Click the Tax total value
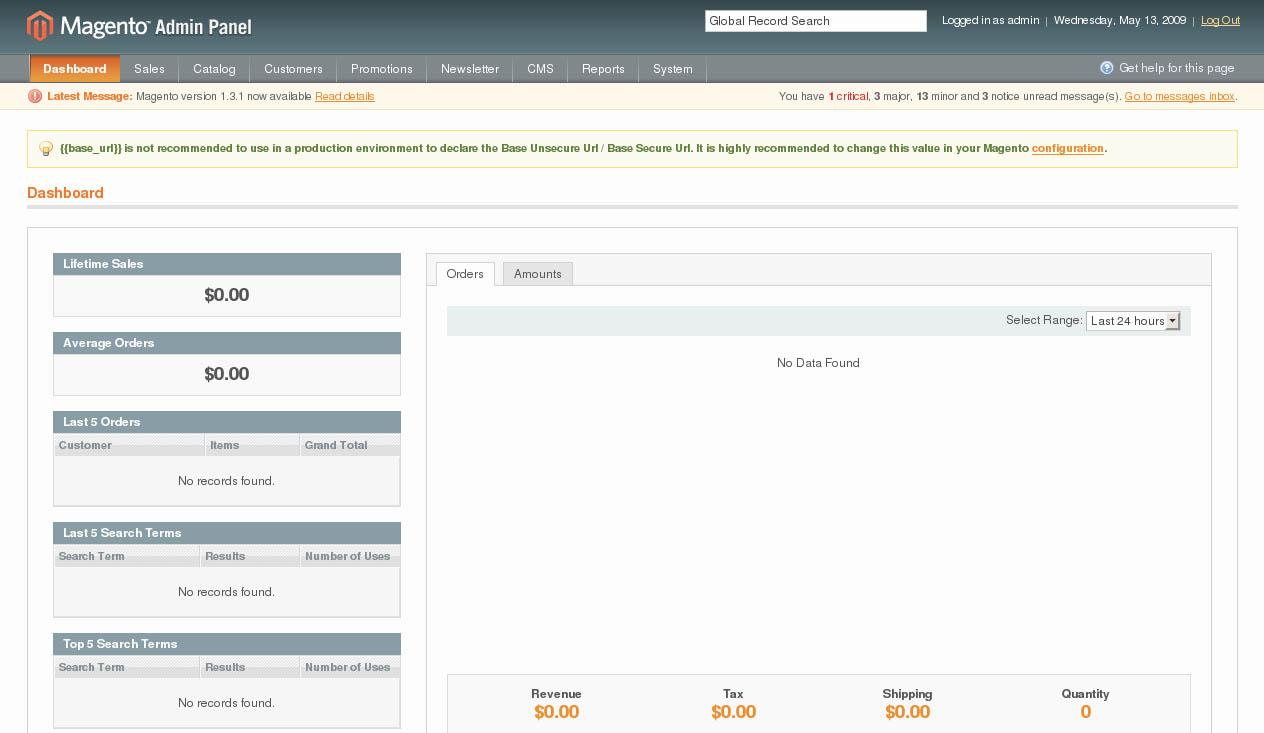Viewport: 1264px width, 733px height. coord(733,712)
